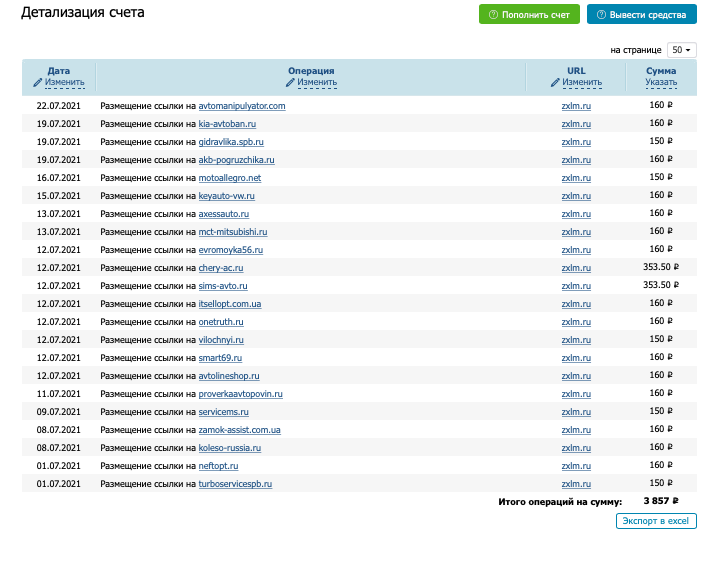This screenshot has height=561, width=721.
Task: Select date 11.07.2021 in proverkaavtopovin.ru row
Action: pyautogui.click(x=58, y=394)
